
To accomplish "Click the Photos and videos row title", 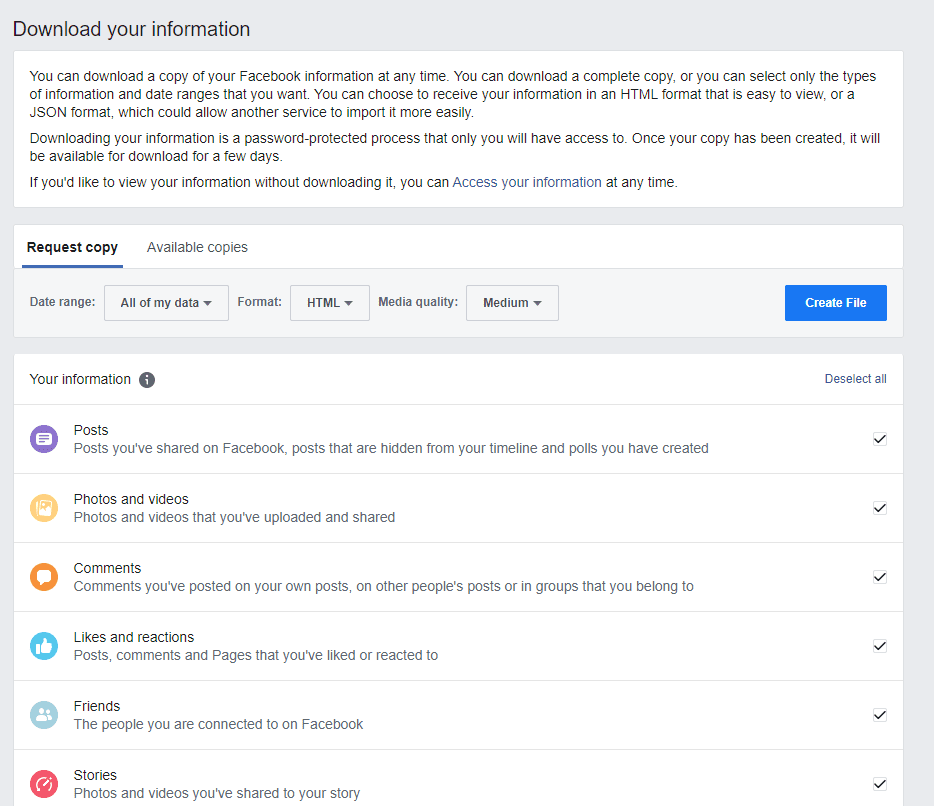I will (x=131, y=499).
